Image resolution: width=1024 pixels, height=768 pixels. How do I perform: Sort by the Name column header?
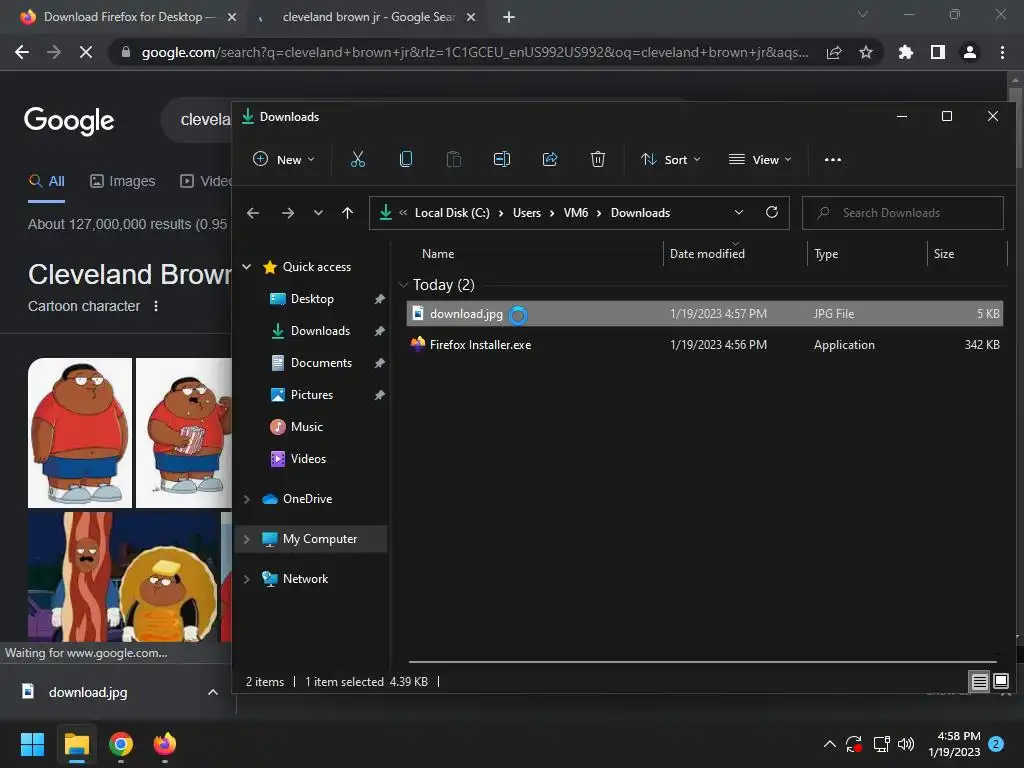pyautogui.click(x=438, y=253)
